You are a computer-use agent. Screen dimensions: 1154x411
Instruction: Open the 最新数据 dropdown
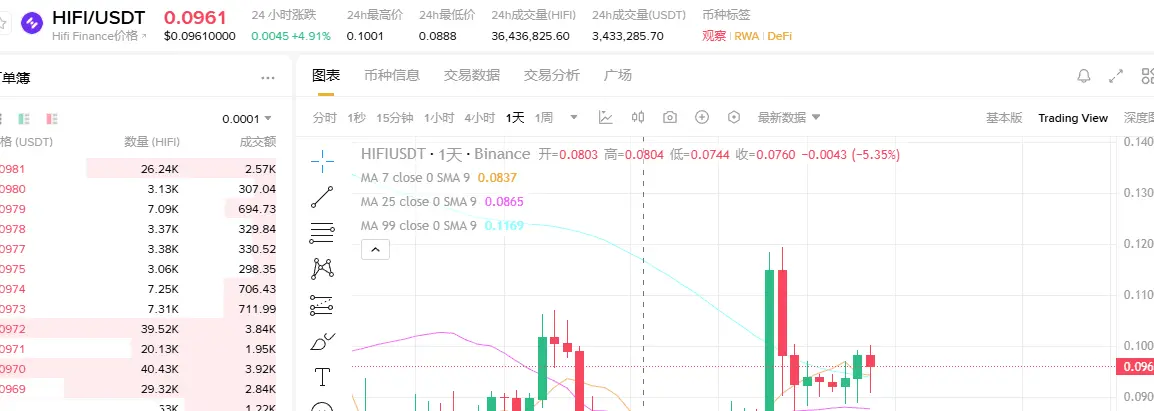pos(789,118)
